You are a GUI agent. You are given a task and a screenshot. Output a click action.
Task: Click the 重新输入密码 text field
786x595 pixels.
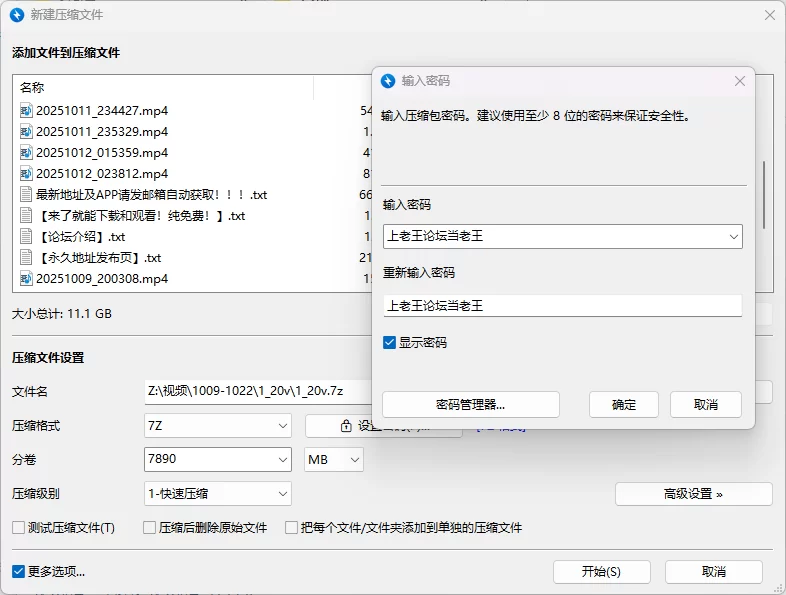pos(562,306)
